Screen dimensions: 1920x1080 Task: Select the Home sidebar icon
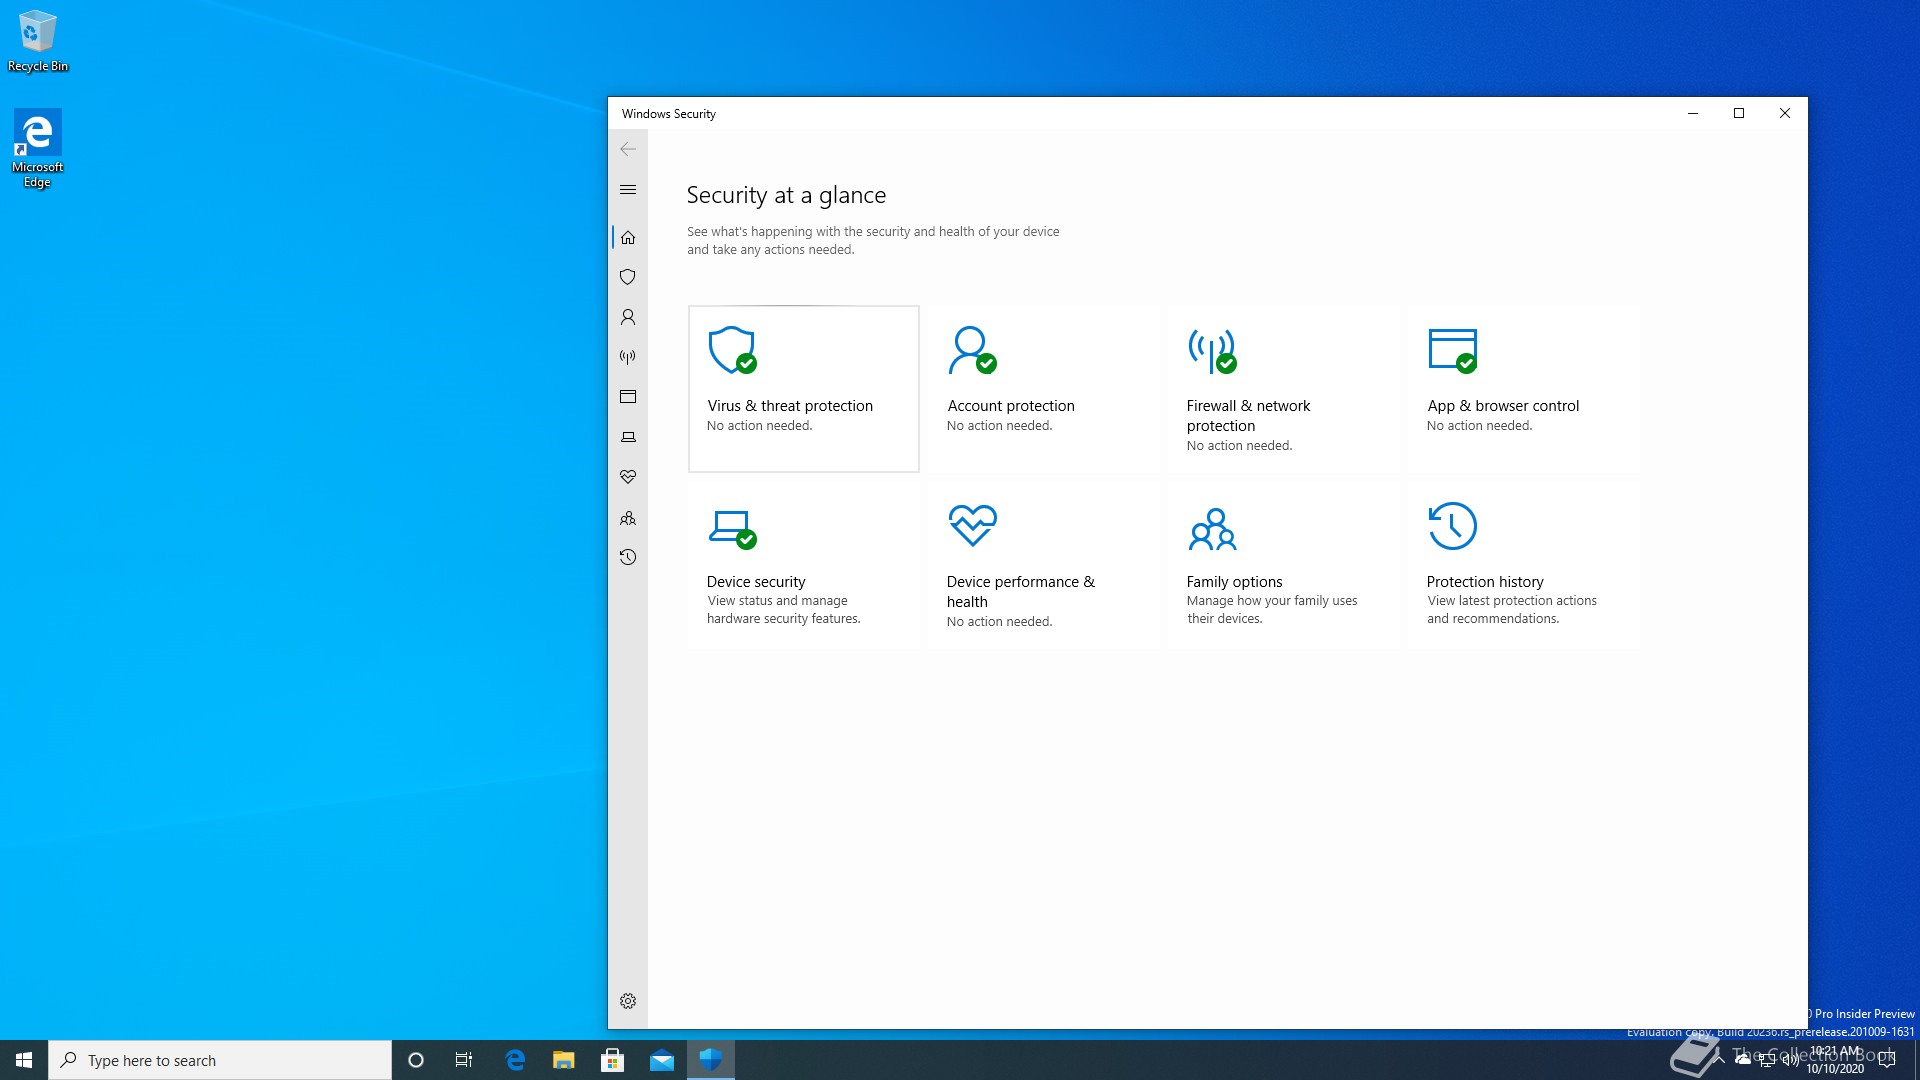628,237
